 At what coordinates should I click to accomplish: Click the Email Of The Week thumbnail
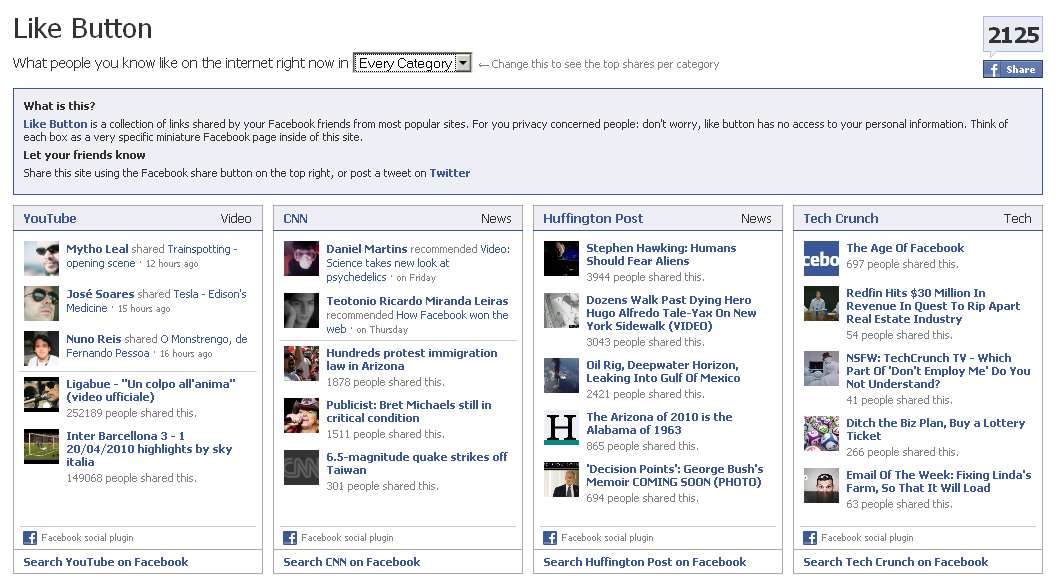click(821, 485)
